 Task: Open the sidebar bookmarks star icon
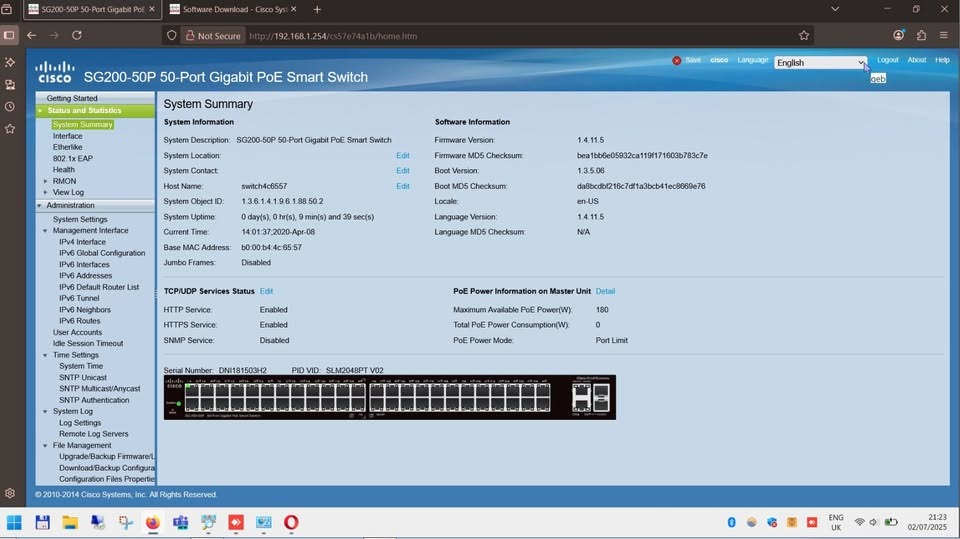point(10,129)
